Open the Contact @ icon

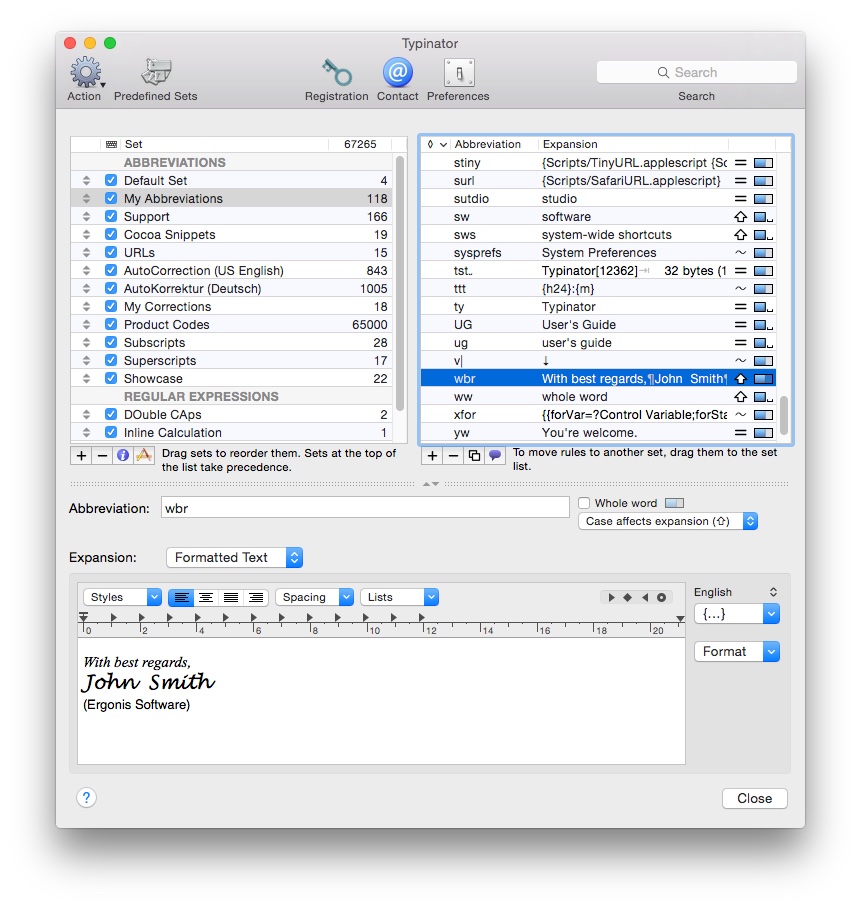[x=397, y=74]
